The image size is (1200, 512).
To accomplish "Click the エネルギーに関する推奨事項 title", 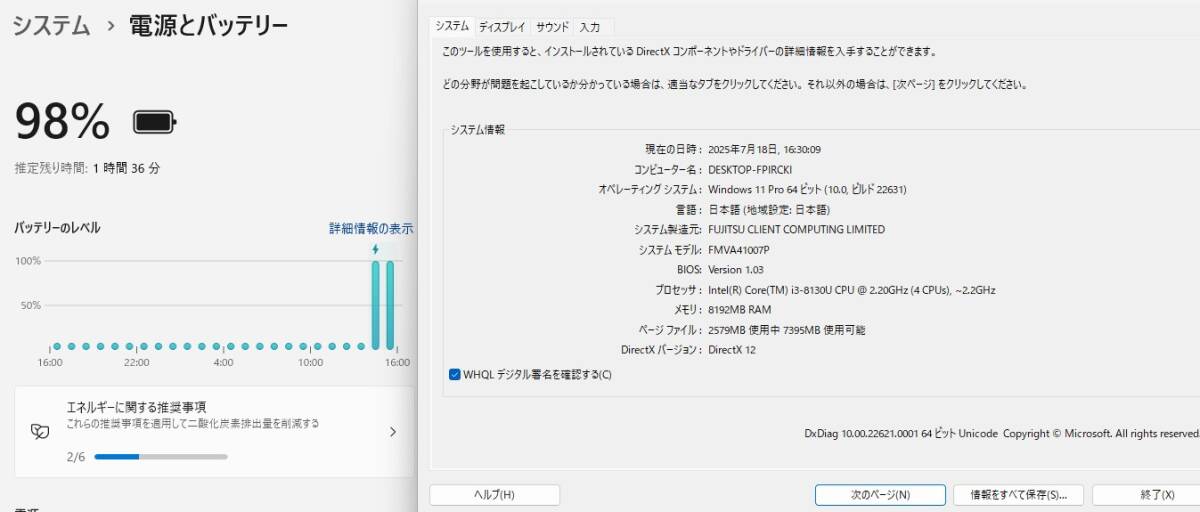I will click(x=136, y=407).
